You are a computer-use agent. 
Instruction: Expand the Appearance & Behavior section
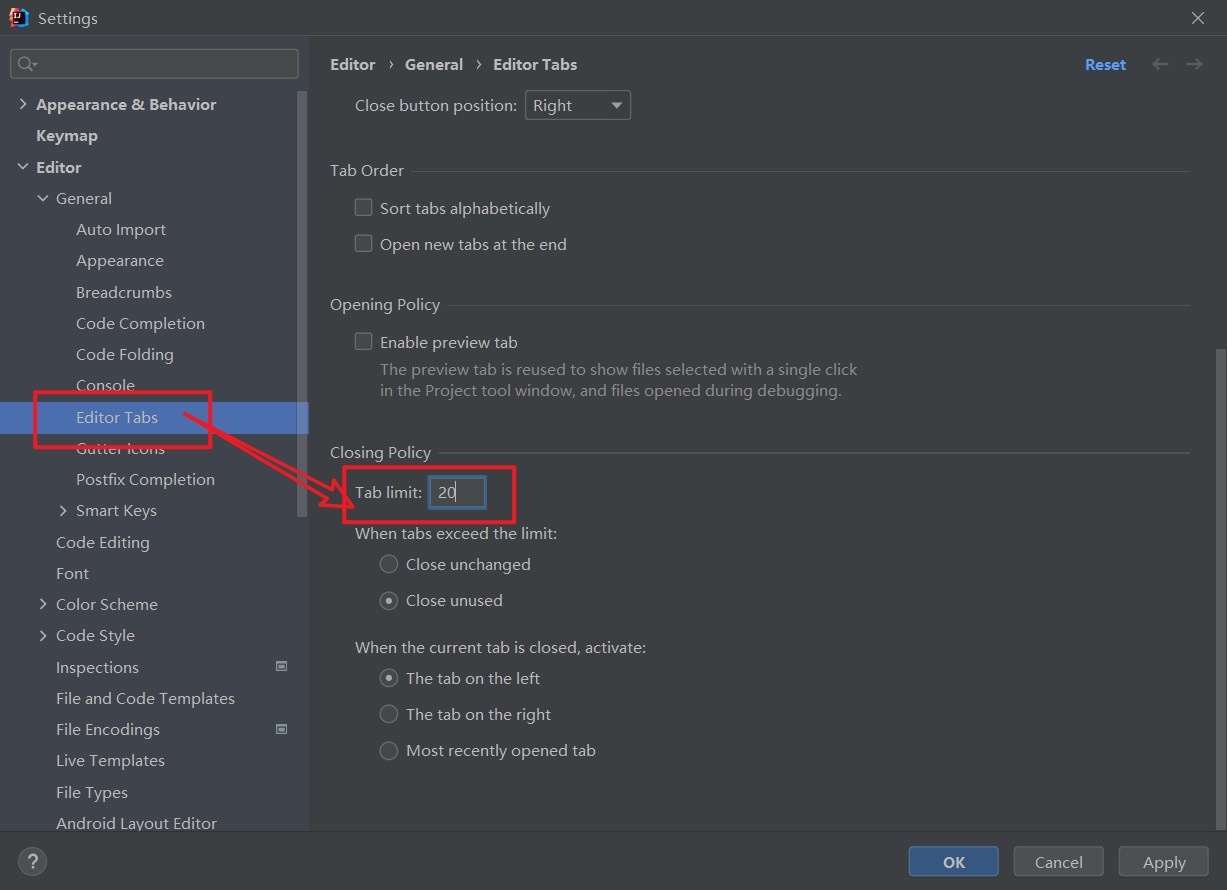coord(23,104)
